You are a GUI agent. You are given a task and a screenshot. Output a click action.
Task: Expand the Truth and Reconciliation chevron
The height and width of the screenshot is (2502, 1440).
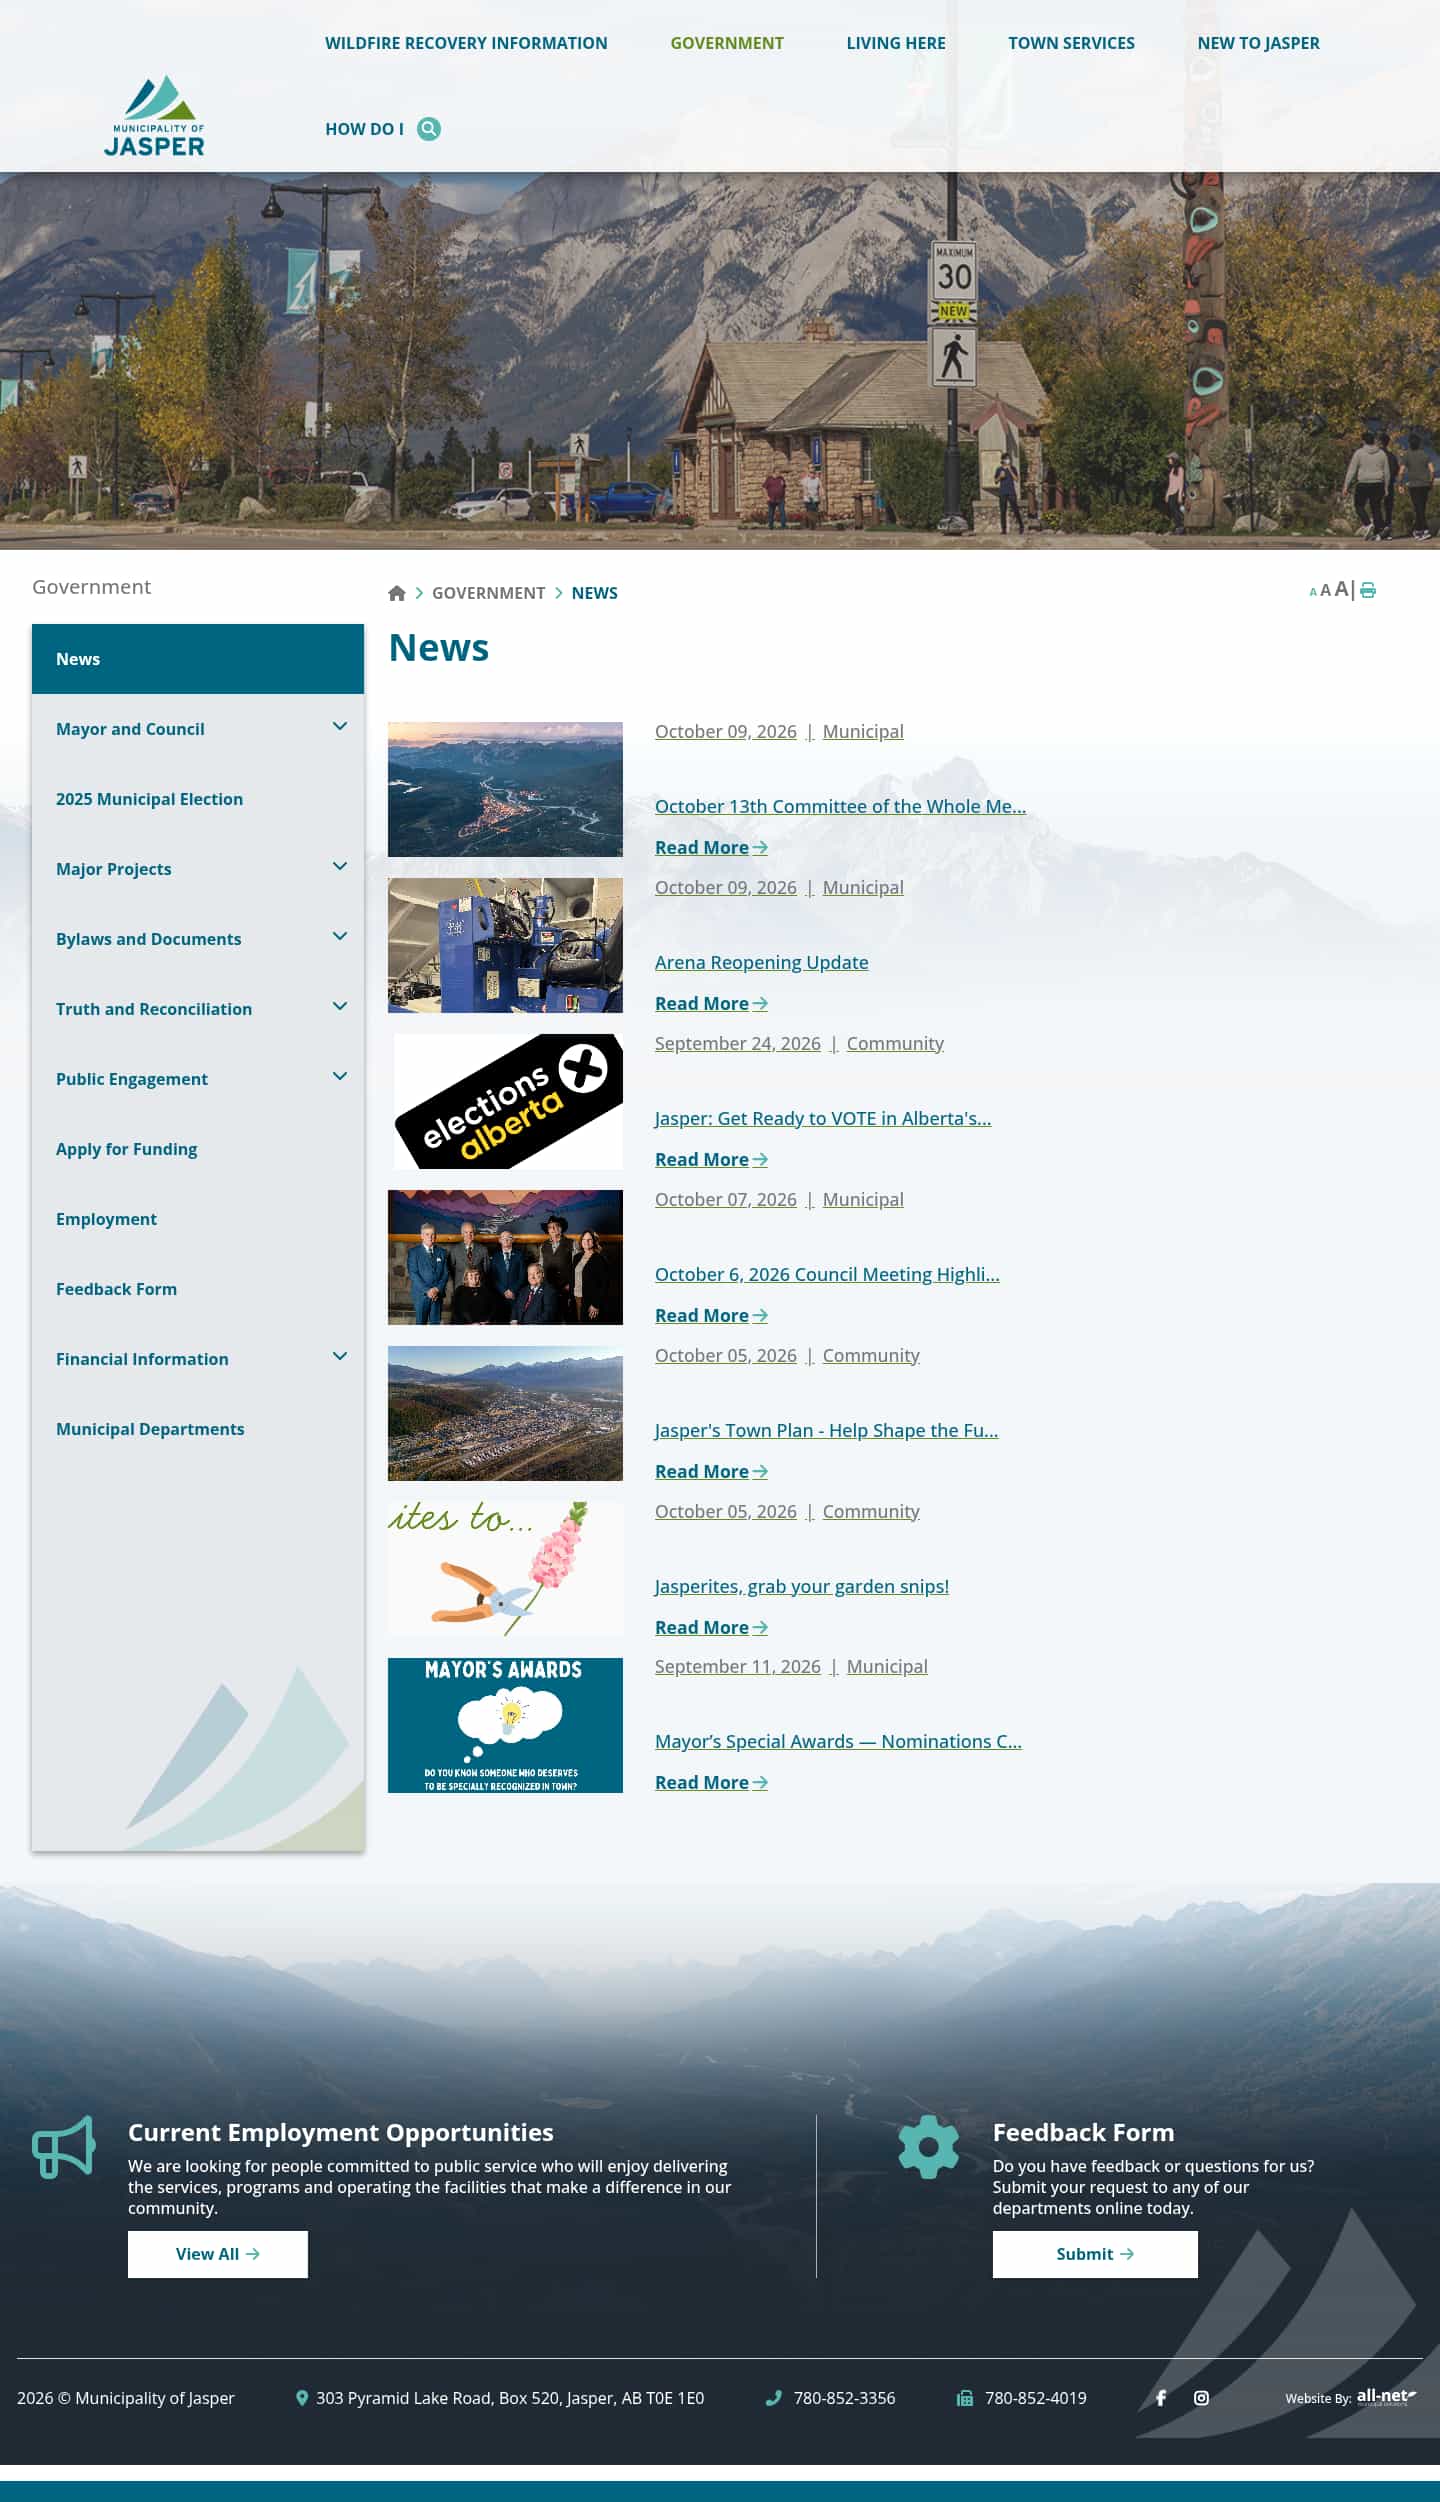340,1006
